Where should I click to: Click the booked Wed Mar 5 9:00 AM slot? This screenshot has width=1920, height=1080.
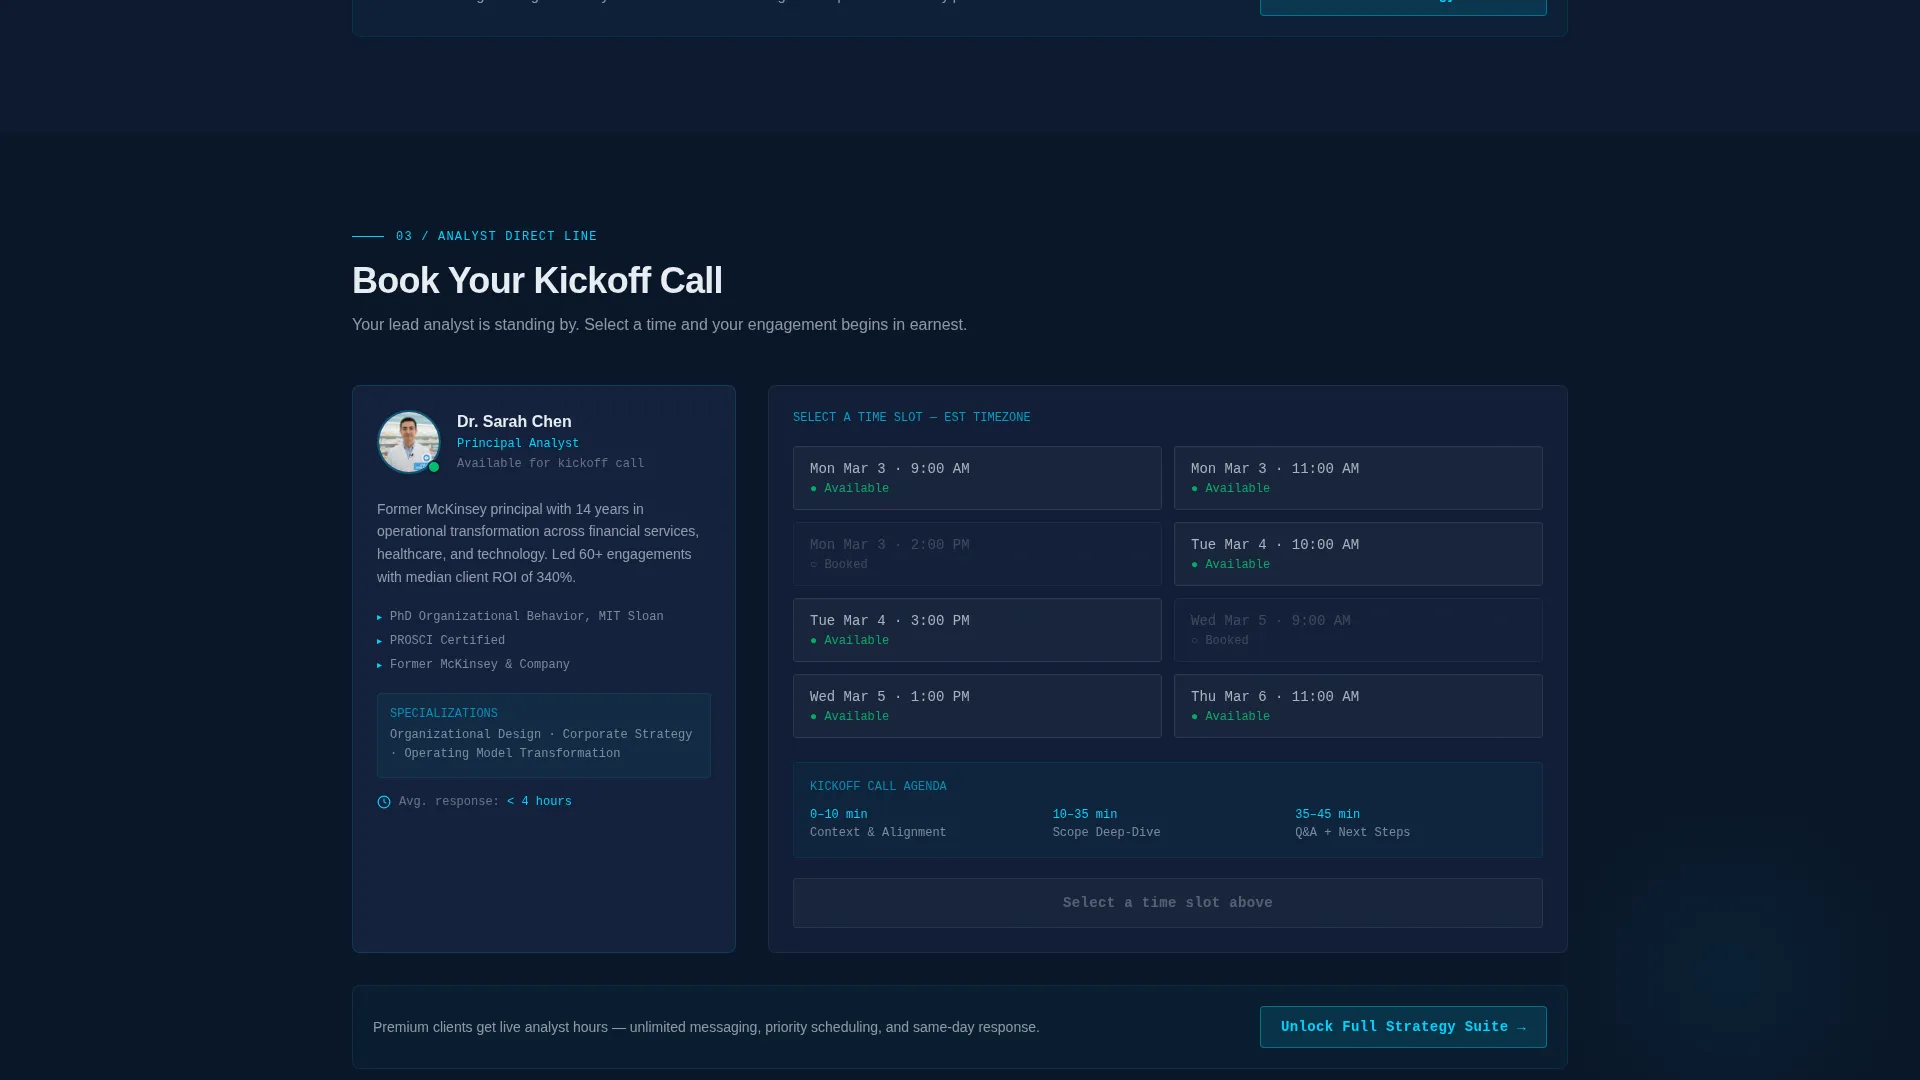[x=1358, y=630]
